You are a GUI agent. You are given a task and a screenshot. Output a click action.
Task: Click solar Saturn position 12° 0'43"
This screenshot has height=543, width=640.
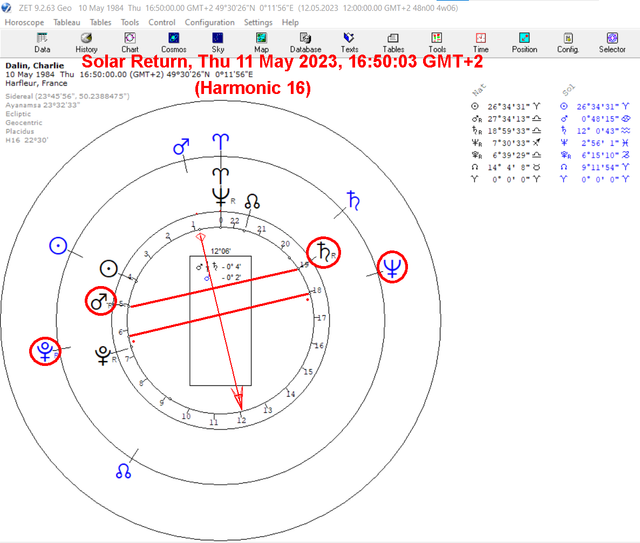(598, 131)
